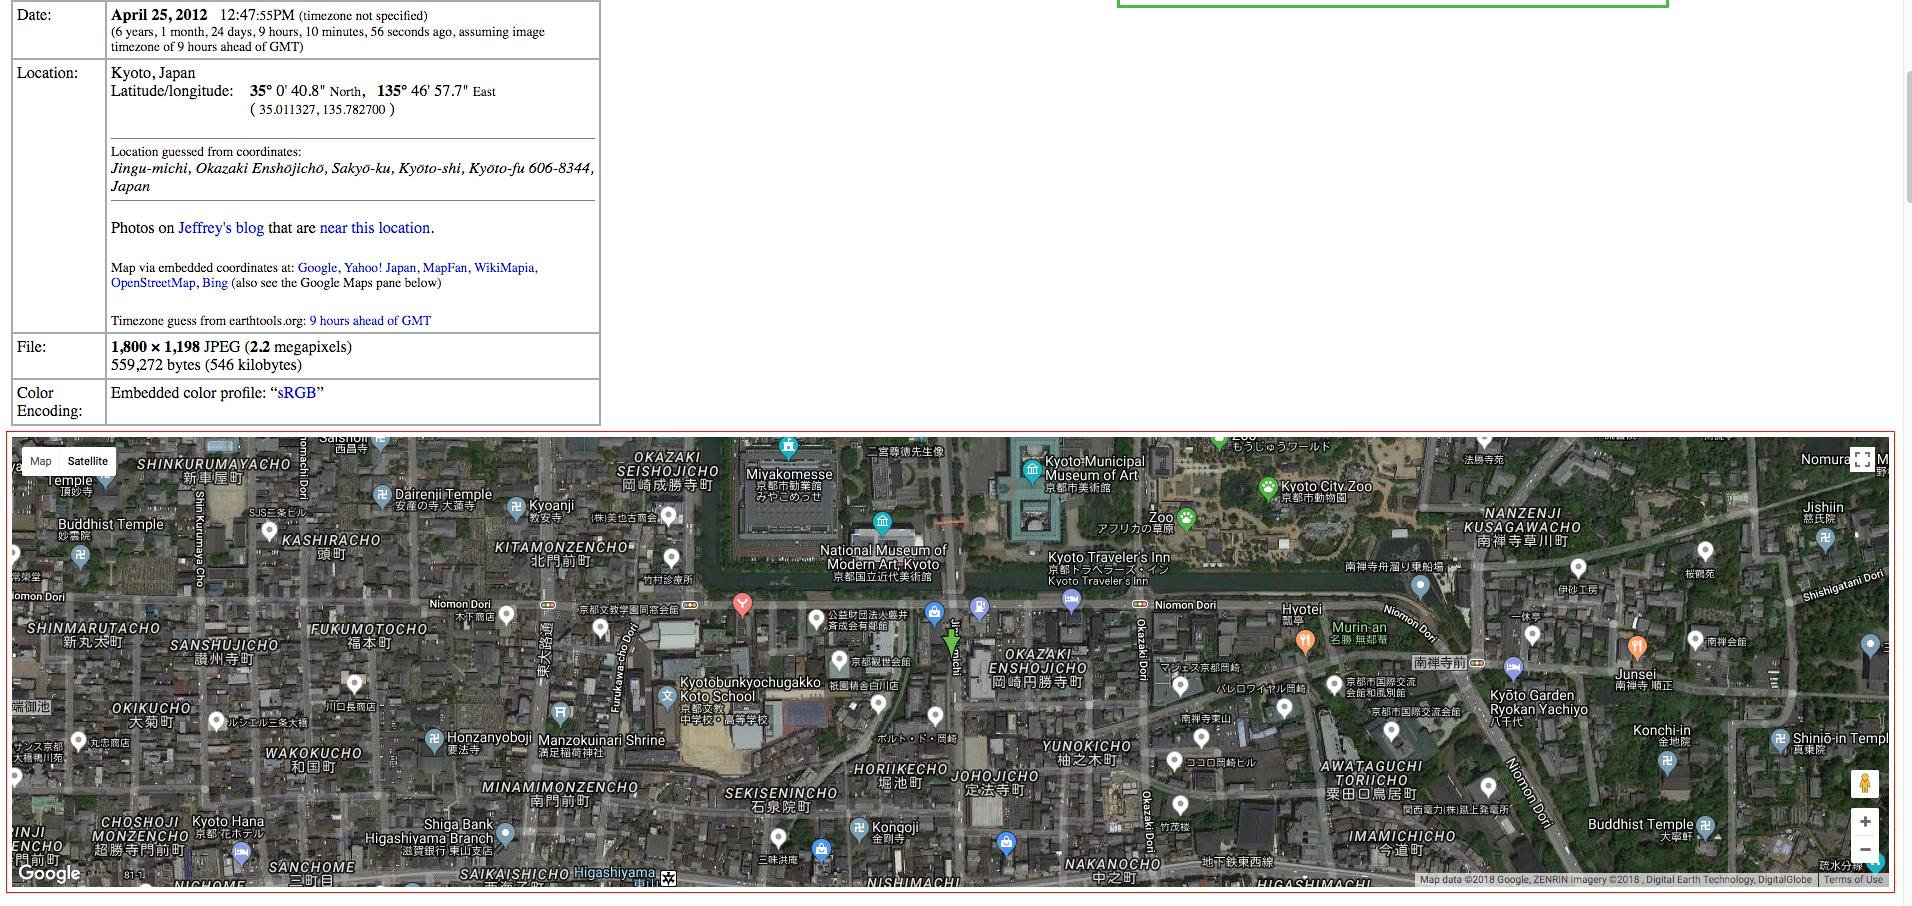Image resolution: width=1912 pixels, height=906 pixels.
Task: Click the Kyoto Traveler's Inn hotel marker
Action: 1071,601
